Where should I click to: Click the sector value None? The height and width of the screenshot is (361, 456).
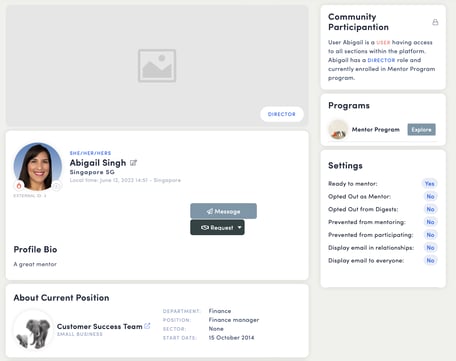tap(216, 329)
